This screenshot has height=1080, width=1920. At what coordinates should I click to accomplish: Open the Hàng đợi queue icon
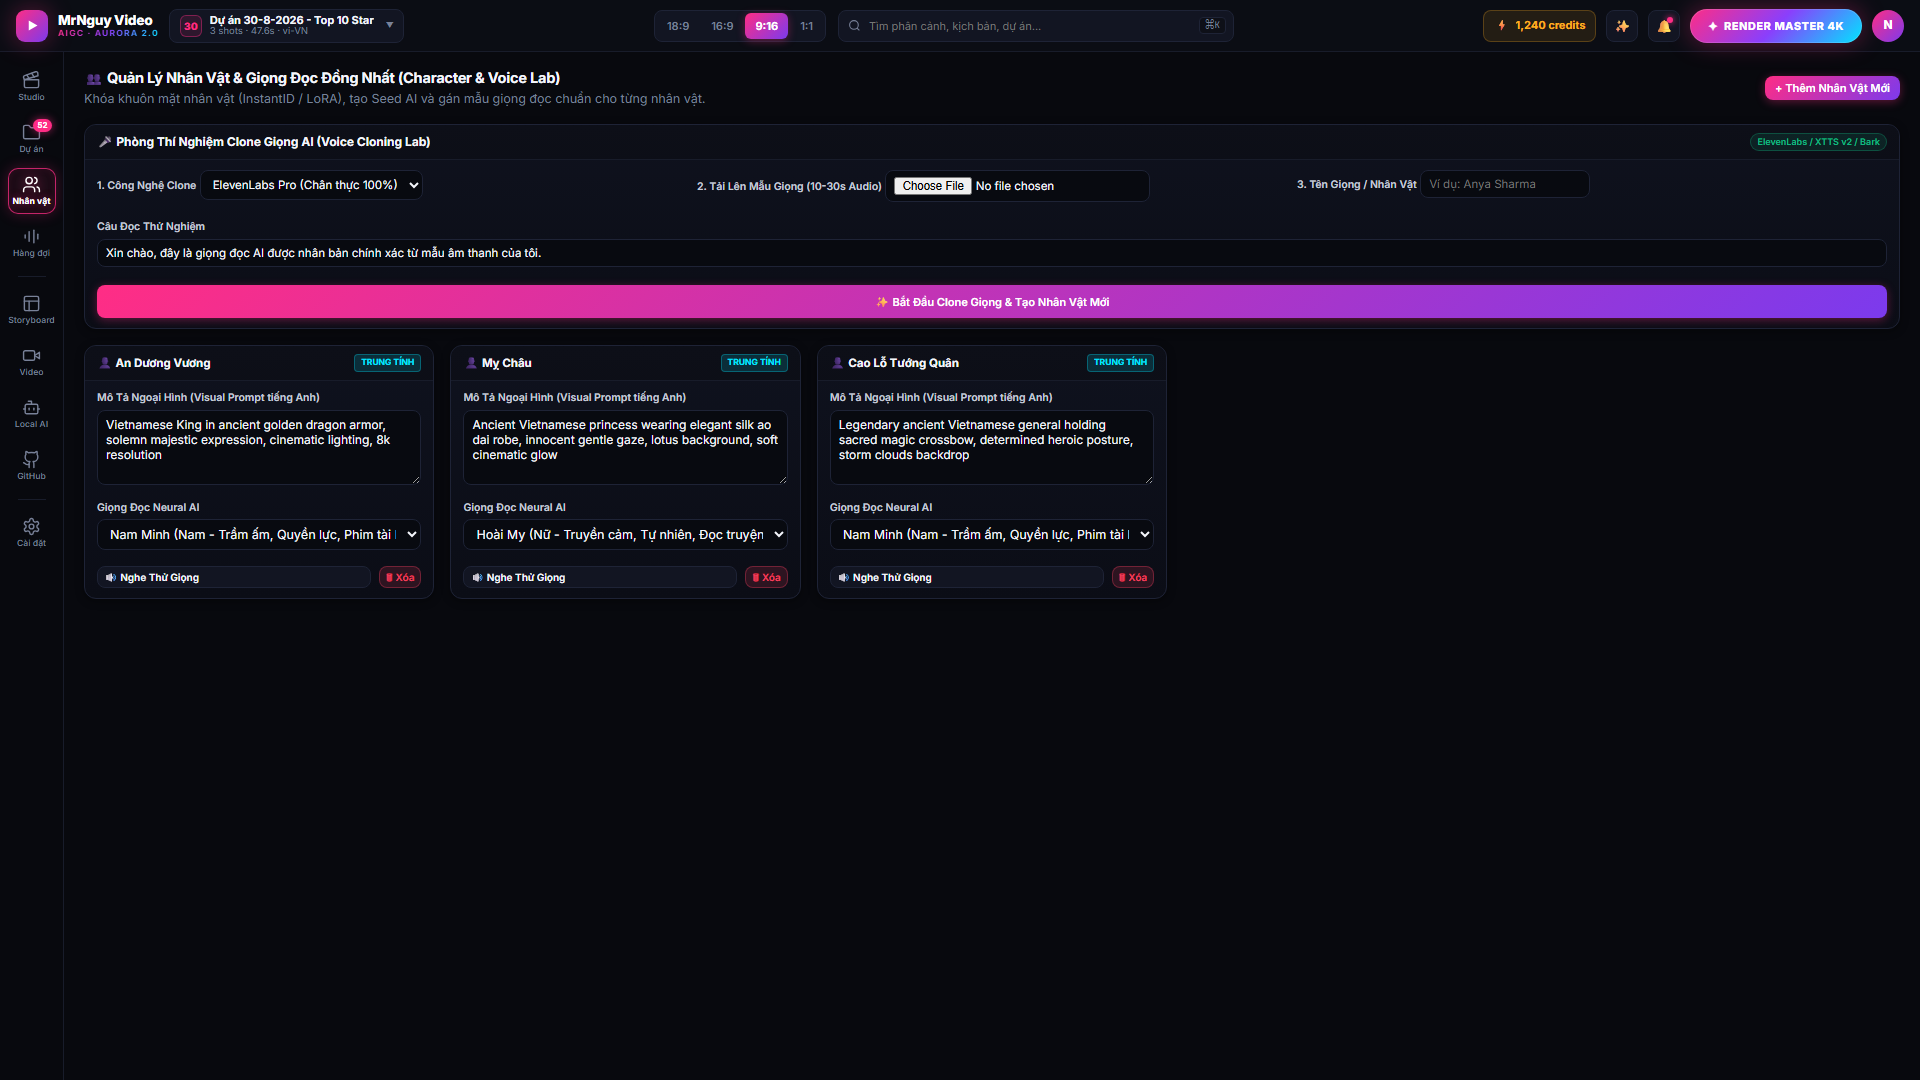31,243
